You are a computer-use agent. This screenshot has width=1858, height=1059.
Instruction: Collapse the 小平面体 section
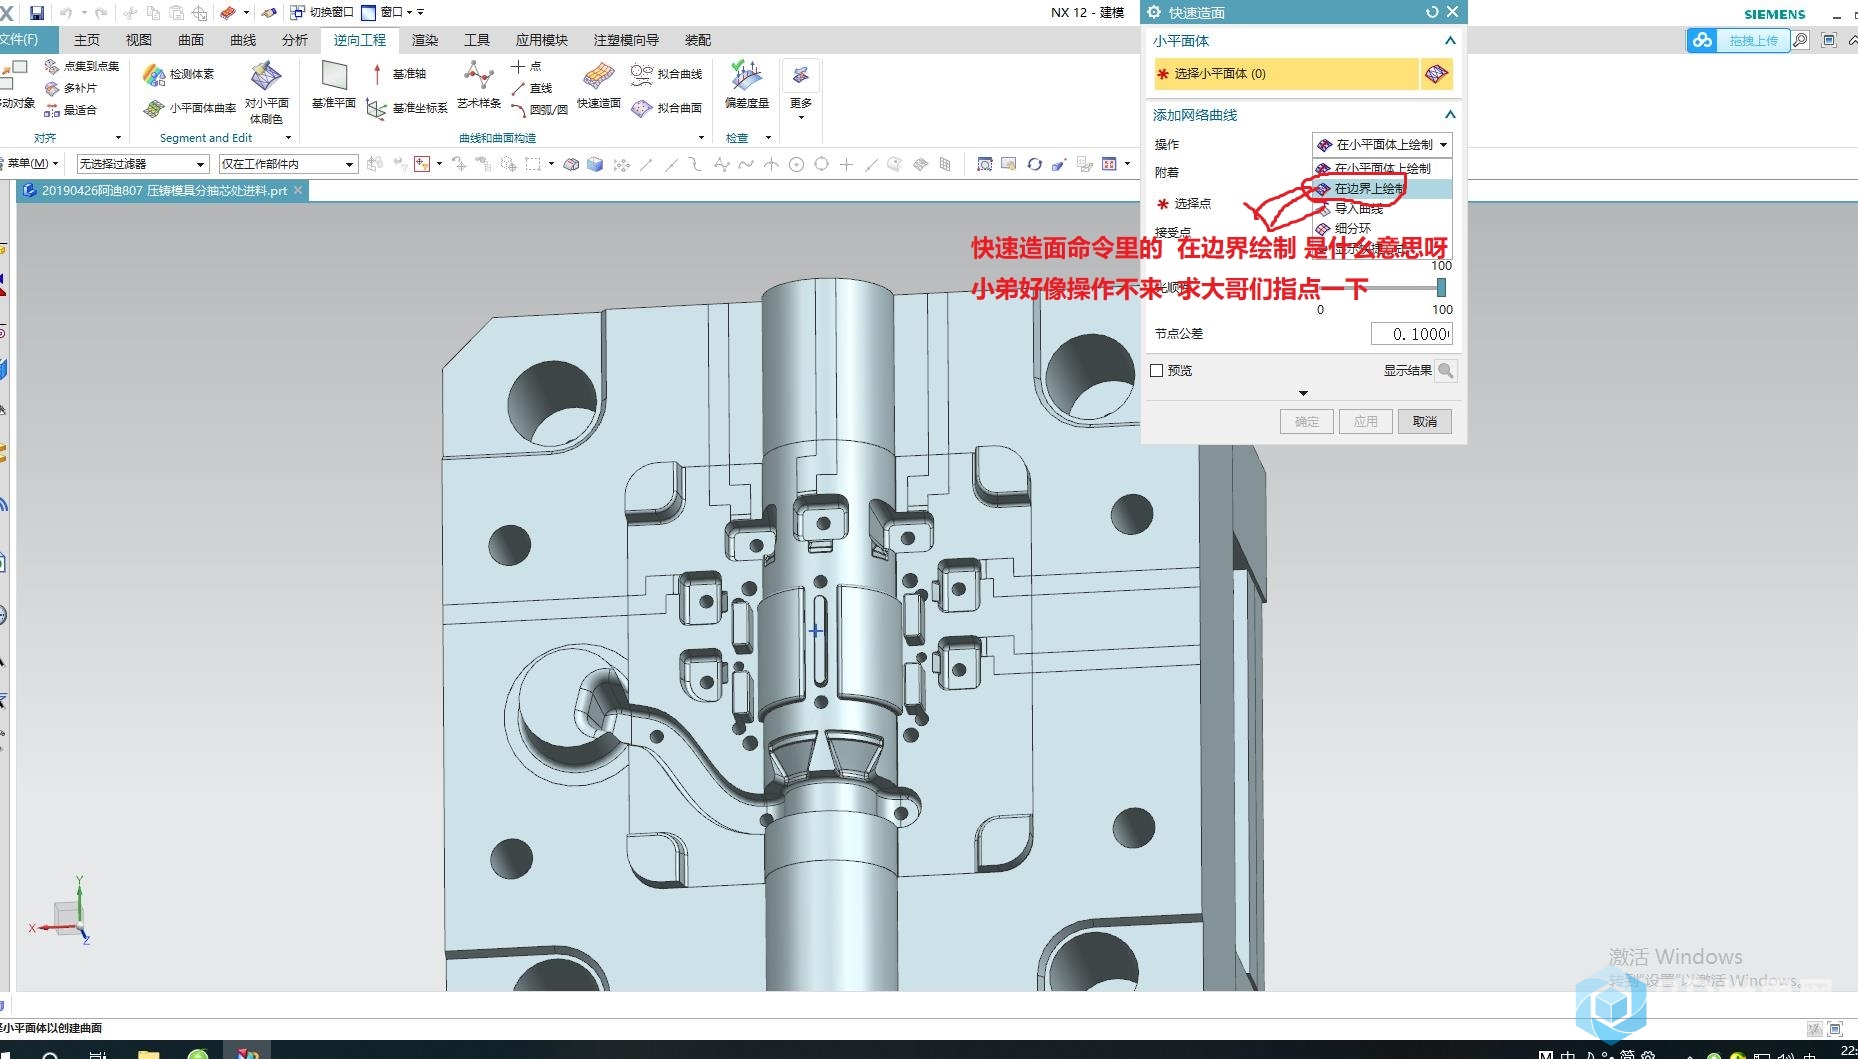(1450, 41)
